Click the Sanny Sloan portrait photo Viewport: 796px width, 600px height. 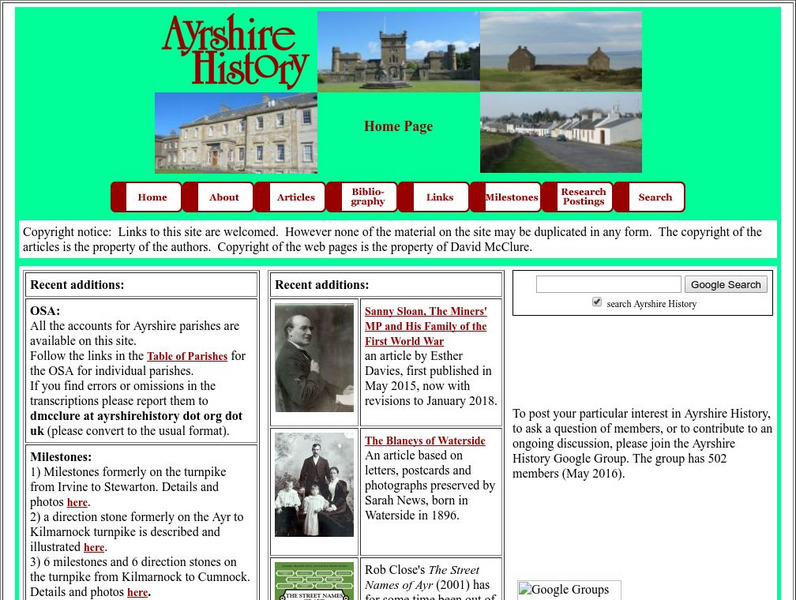pyautogui.click(x=314, y=357)
